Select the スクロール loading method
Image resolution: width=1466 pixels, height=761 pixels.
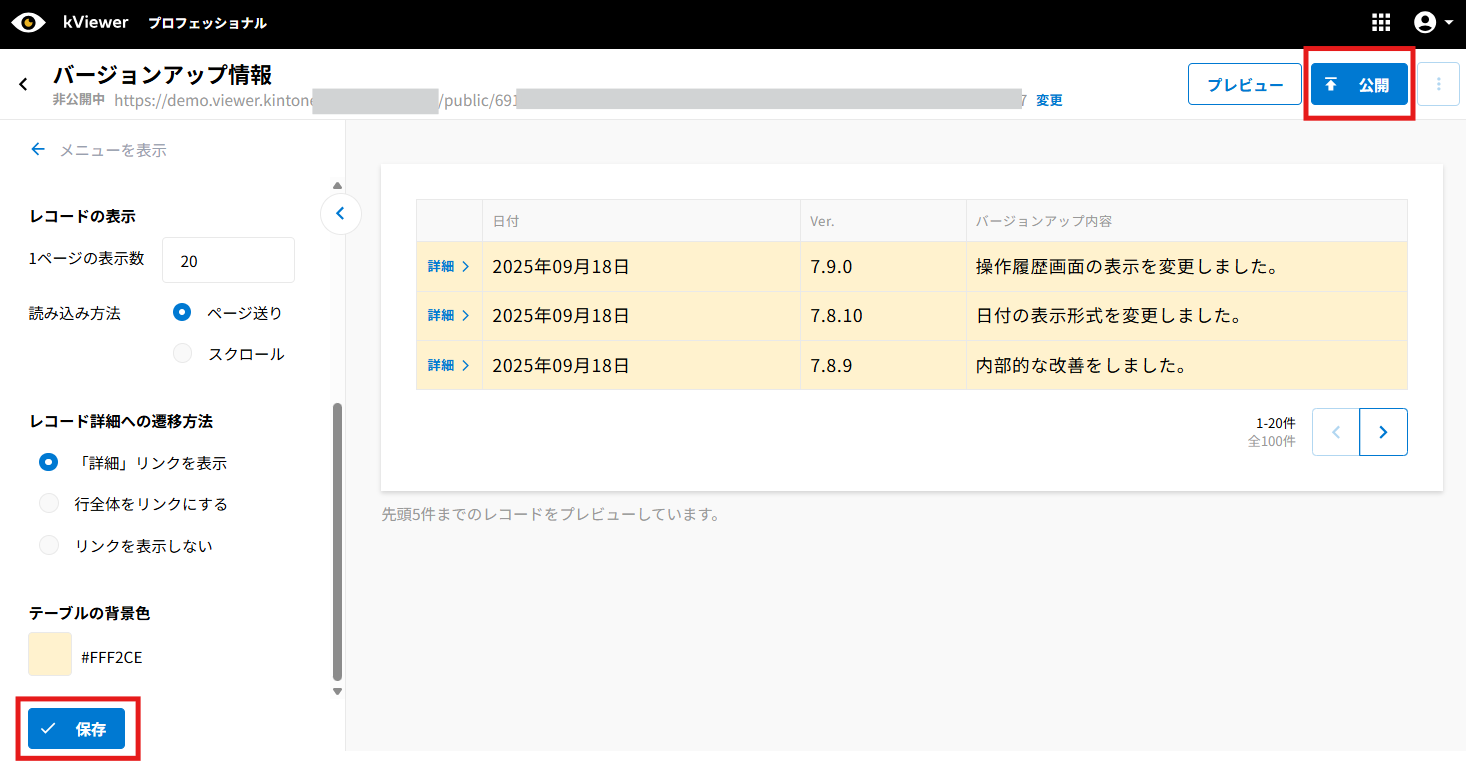coord(182,353)
